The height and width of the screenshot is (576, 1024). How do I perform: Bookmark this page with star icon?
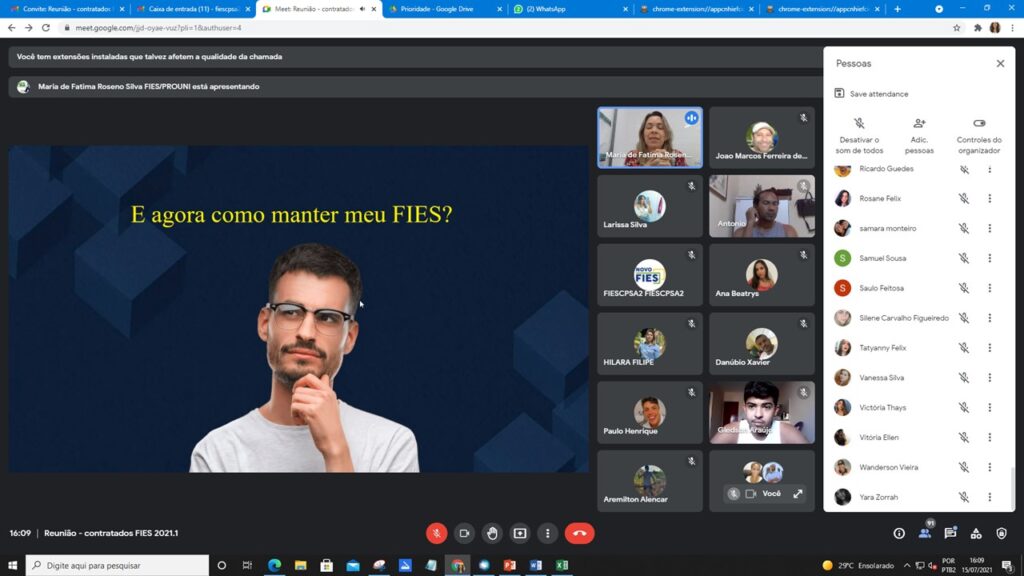pyautogui.click(x=957, y=28)
